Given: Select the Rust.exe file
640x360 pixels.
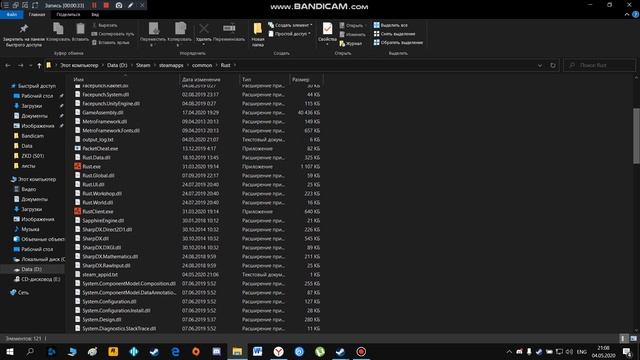Looking at the screenshot, I should [x=91, y=167].
